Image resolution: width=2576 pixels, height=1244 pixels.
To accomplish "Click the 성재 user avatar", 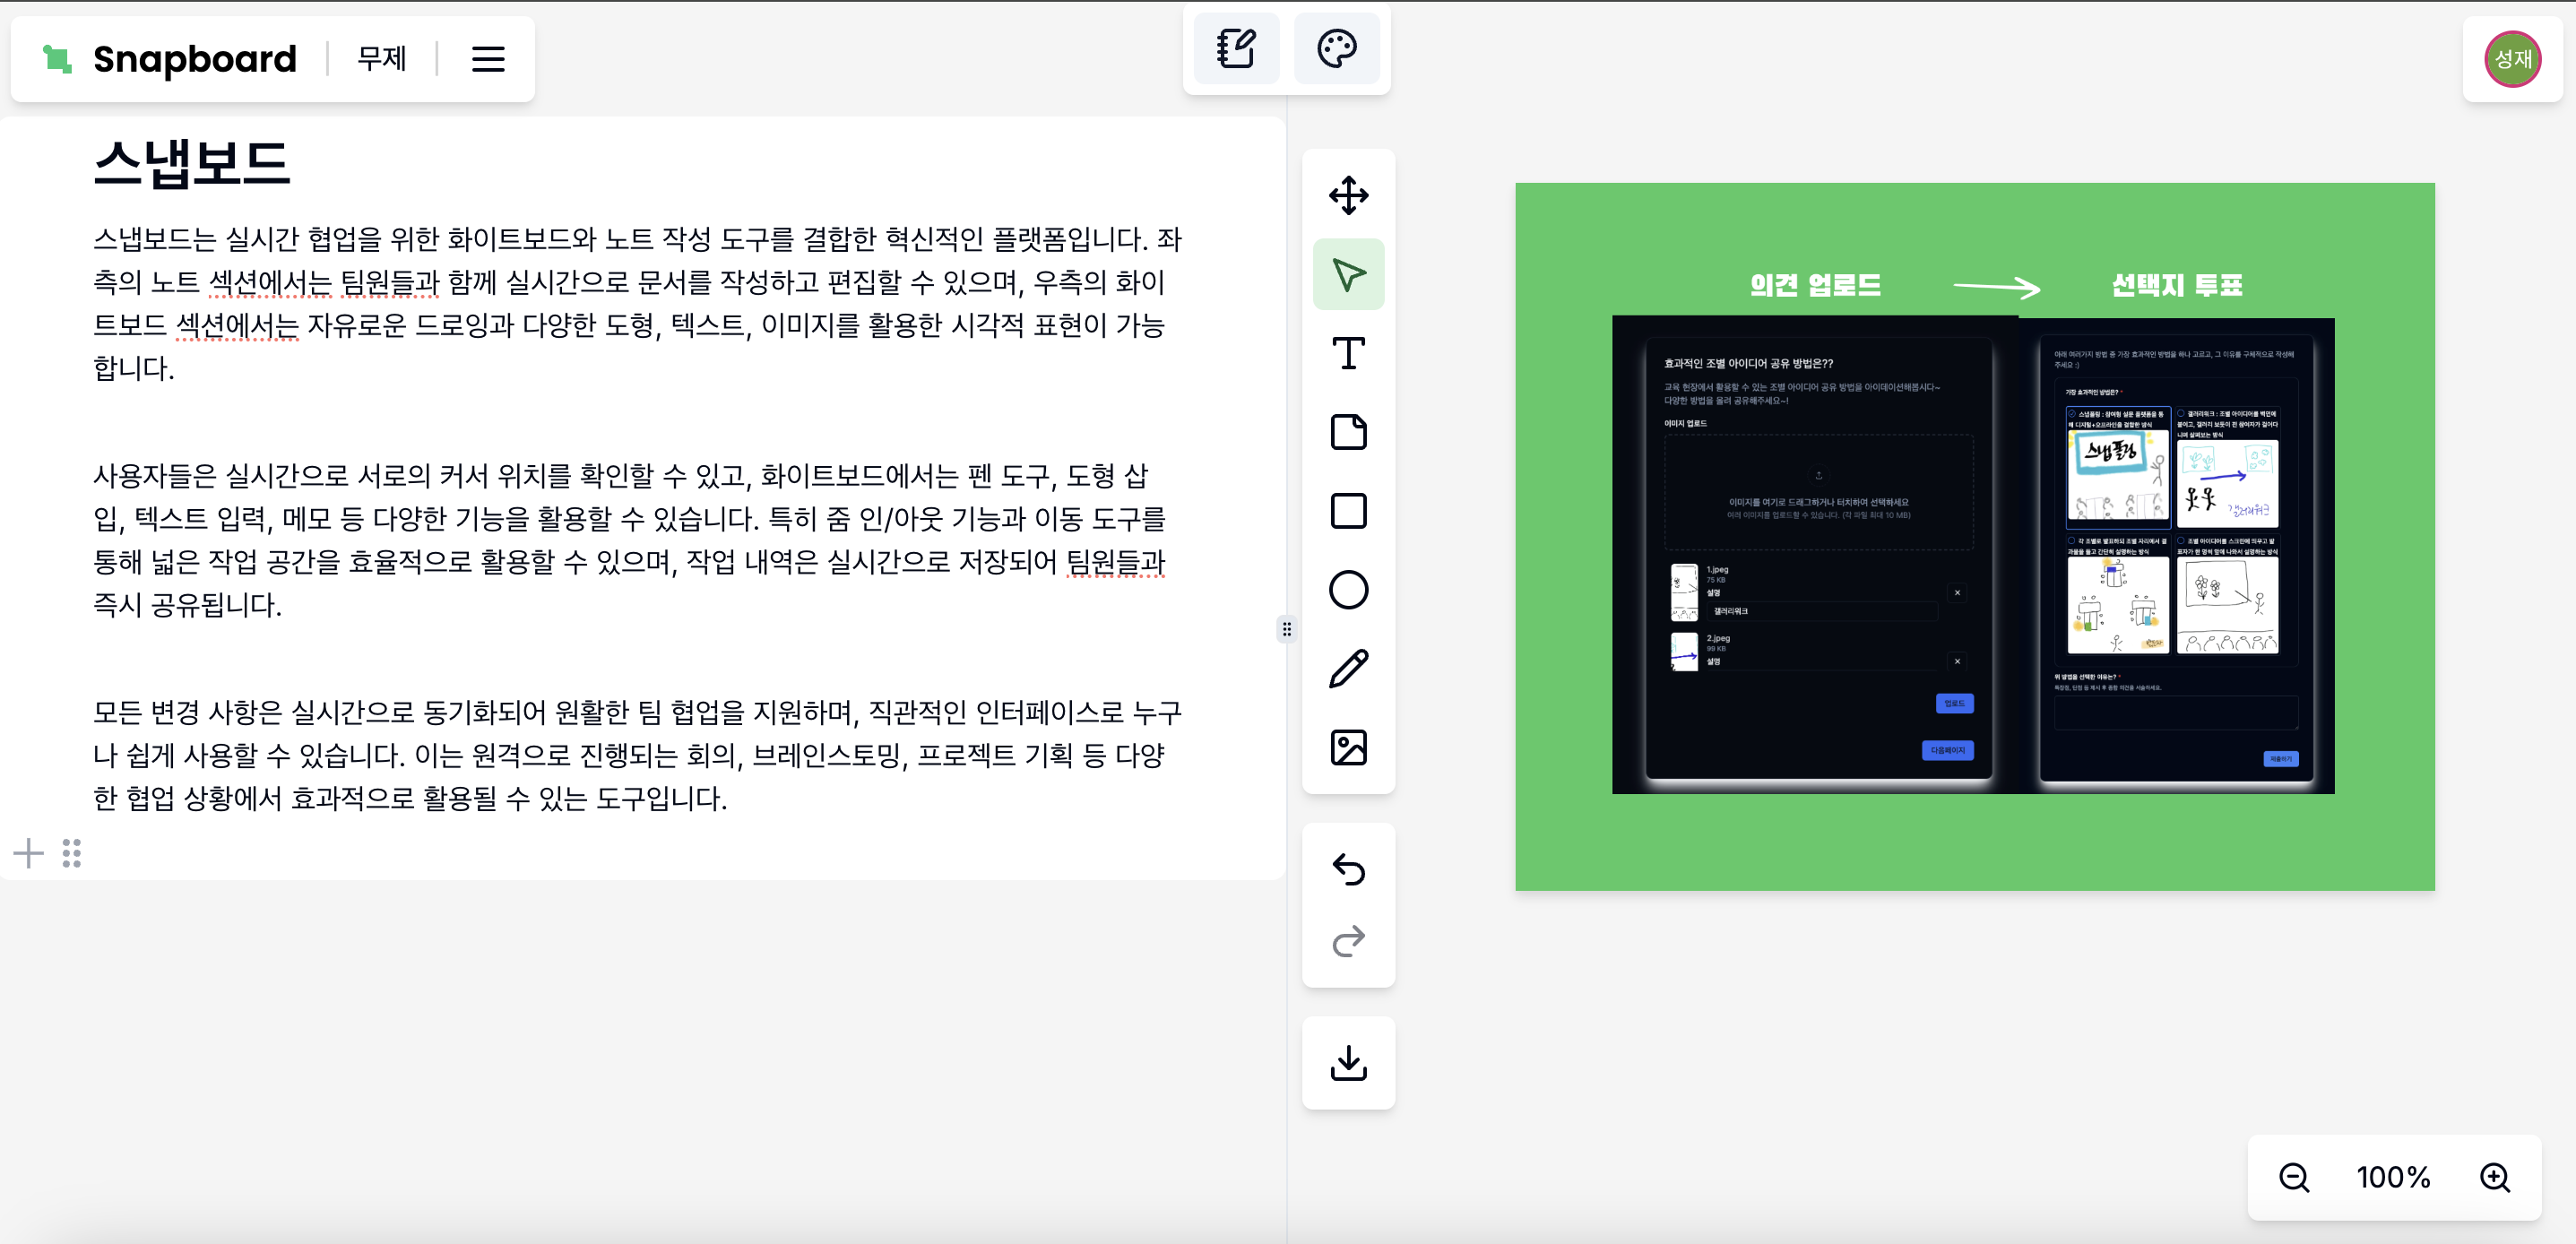I will (2512, 59).
